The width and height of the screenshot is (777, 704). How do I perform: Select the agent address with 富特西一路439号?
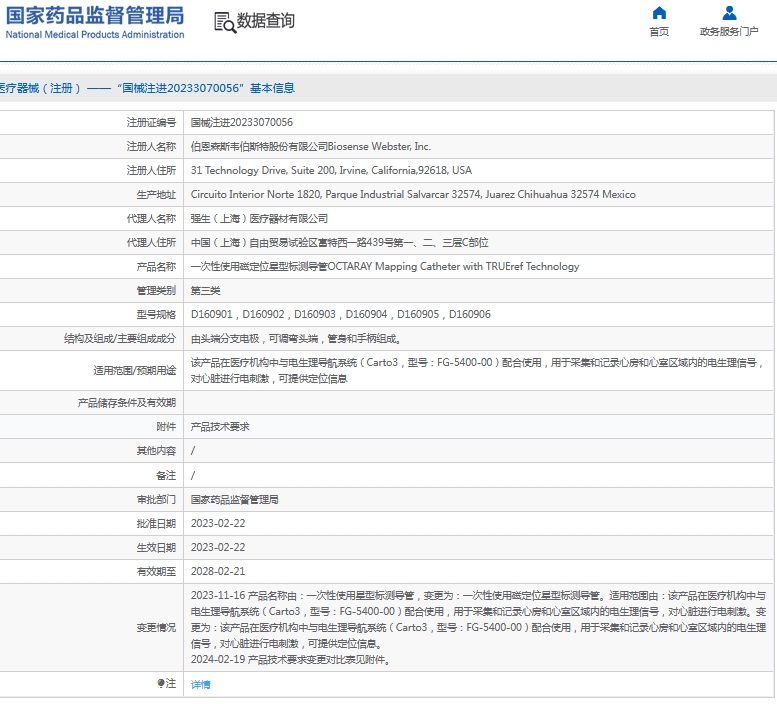(339, 243)
